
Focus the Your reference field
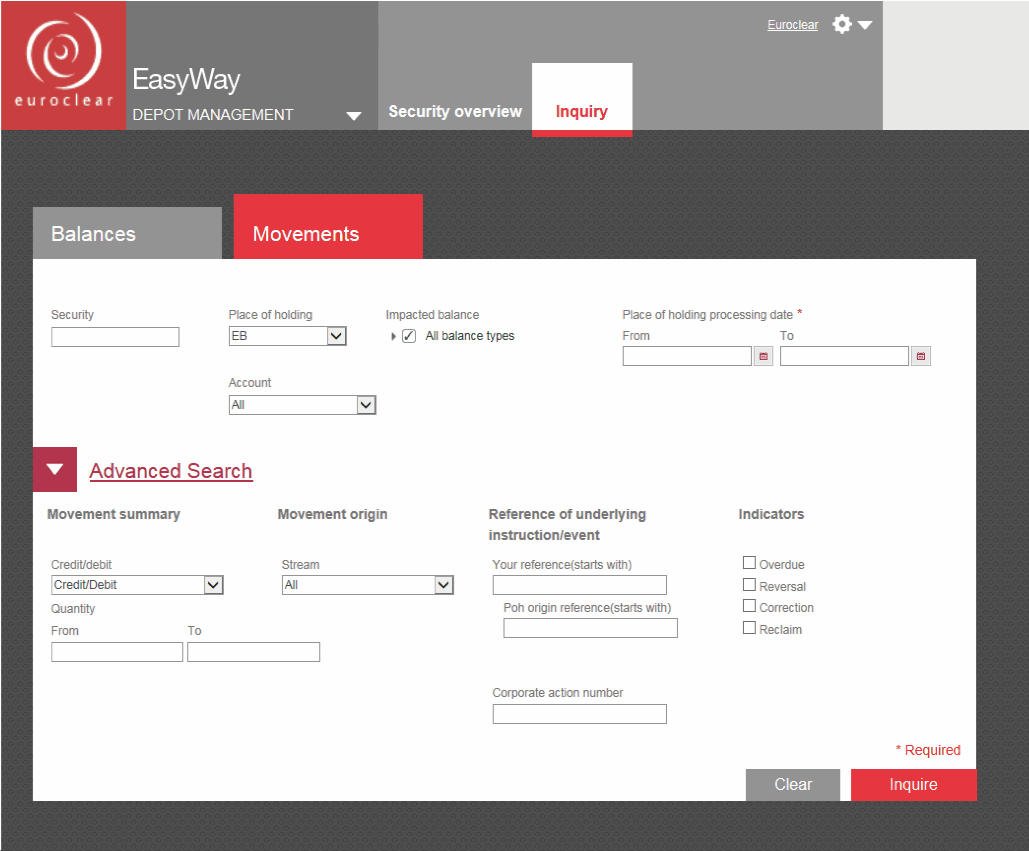(x=579, y=585)
